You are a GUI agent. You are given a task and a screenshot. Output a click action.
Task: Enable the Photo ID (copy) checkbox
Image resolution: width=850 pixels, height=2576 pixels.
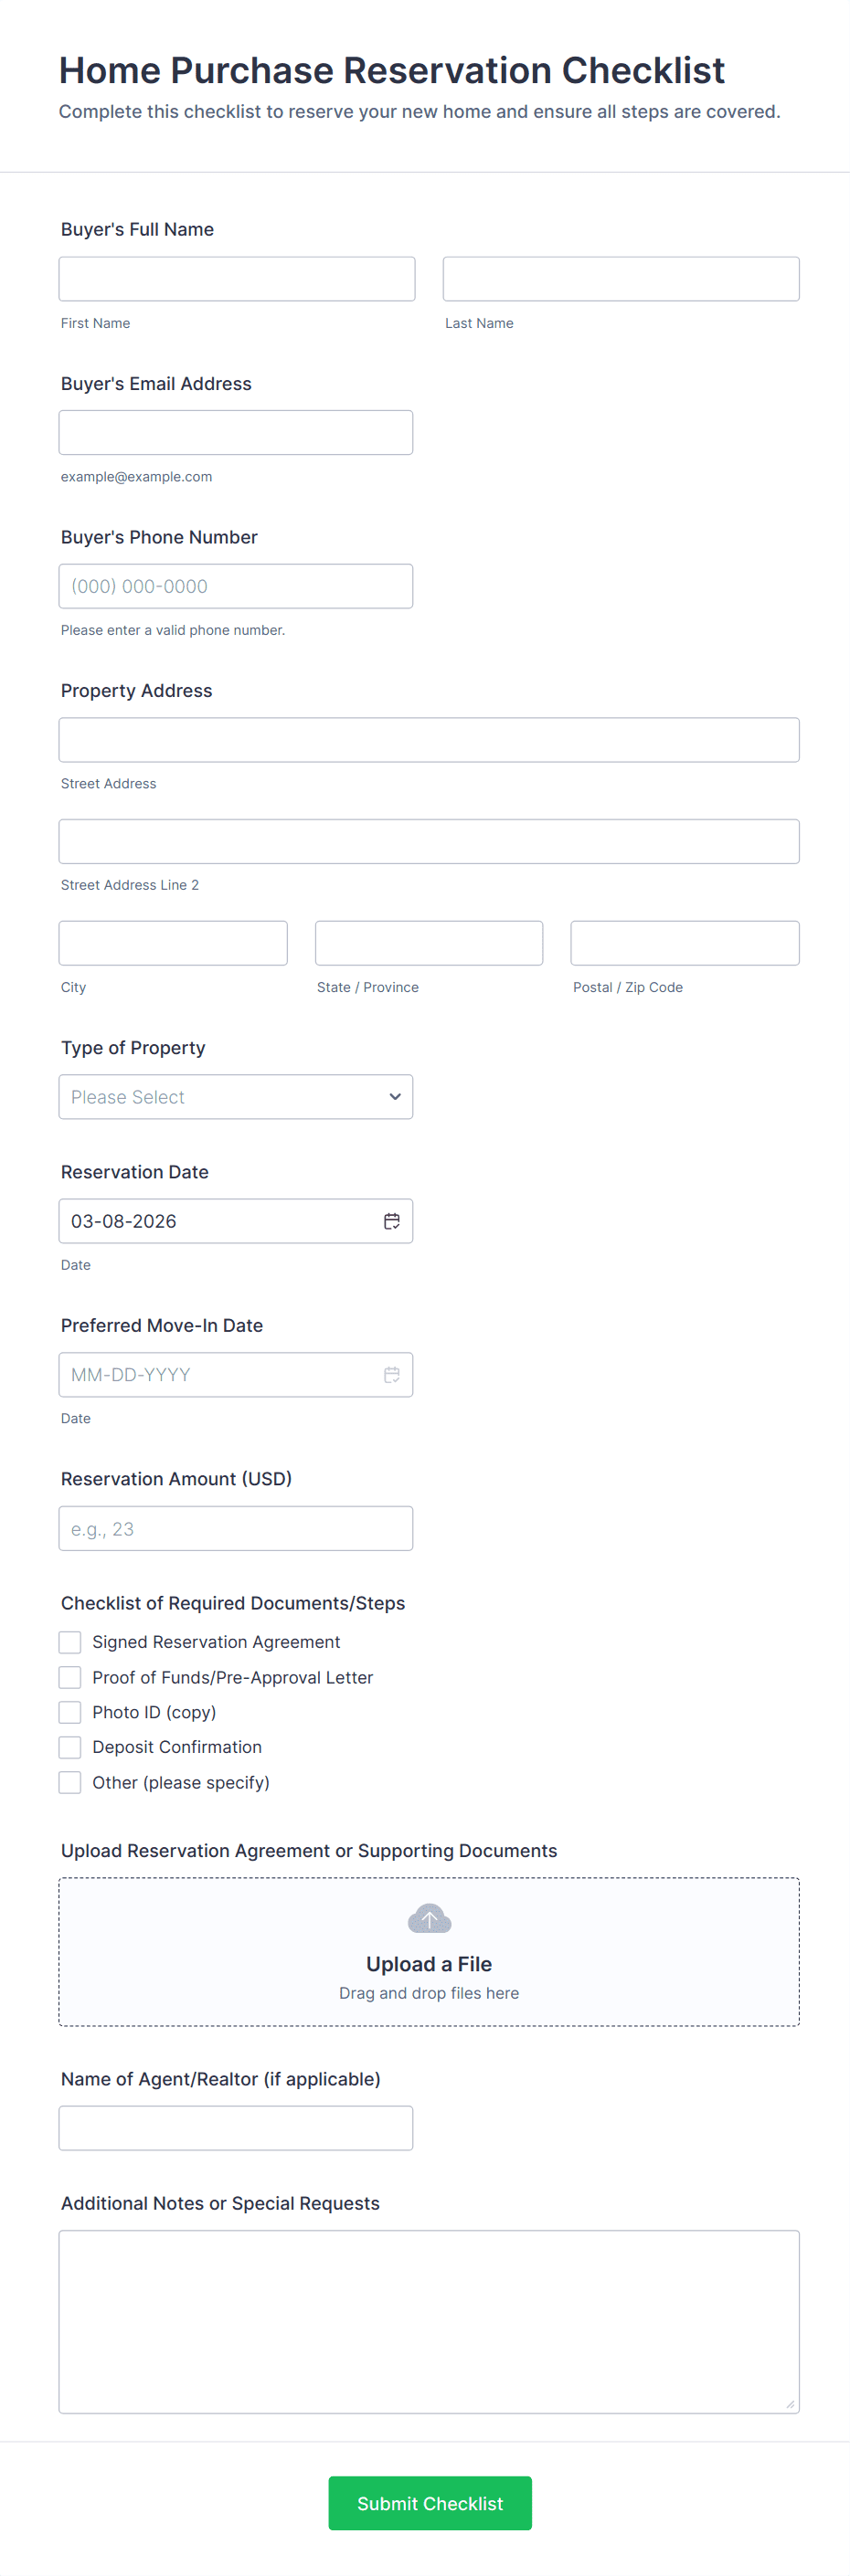pyautogui.click(x=70, y=1712)
